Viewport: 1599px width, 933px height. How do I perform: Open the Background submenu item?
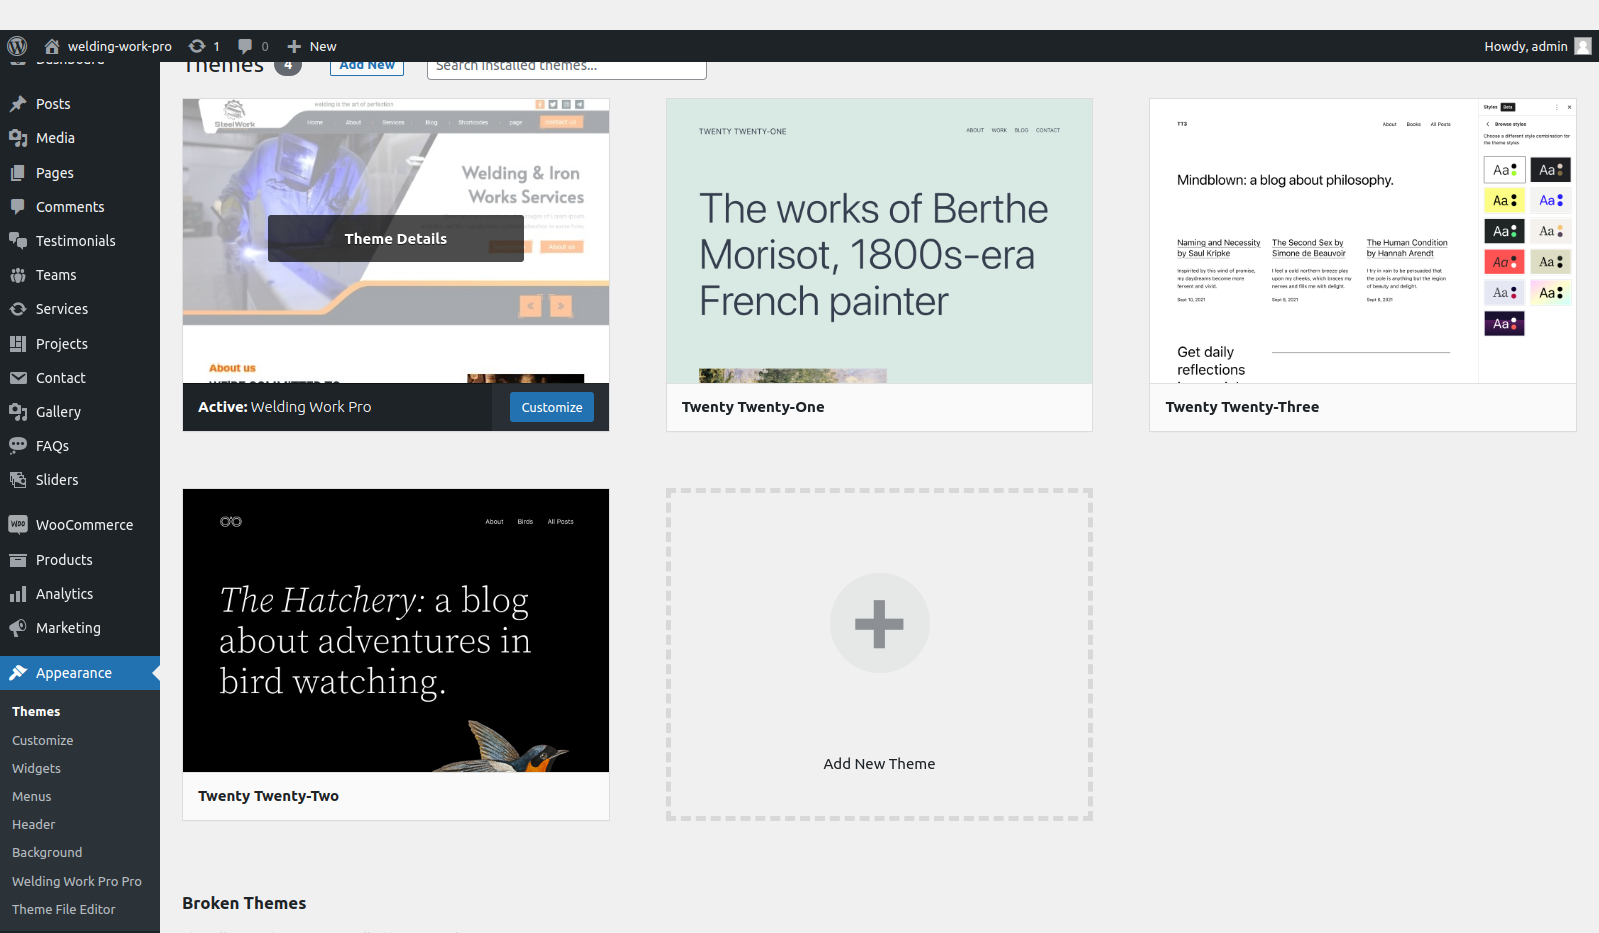[x=47, y=853]
